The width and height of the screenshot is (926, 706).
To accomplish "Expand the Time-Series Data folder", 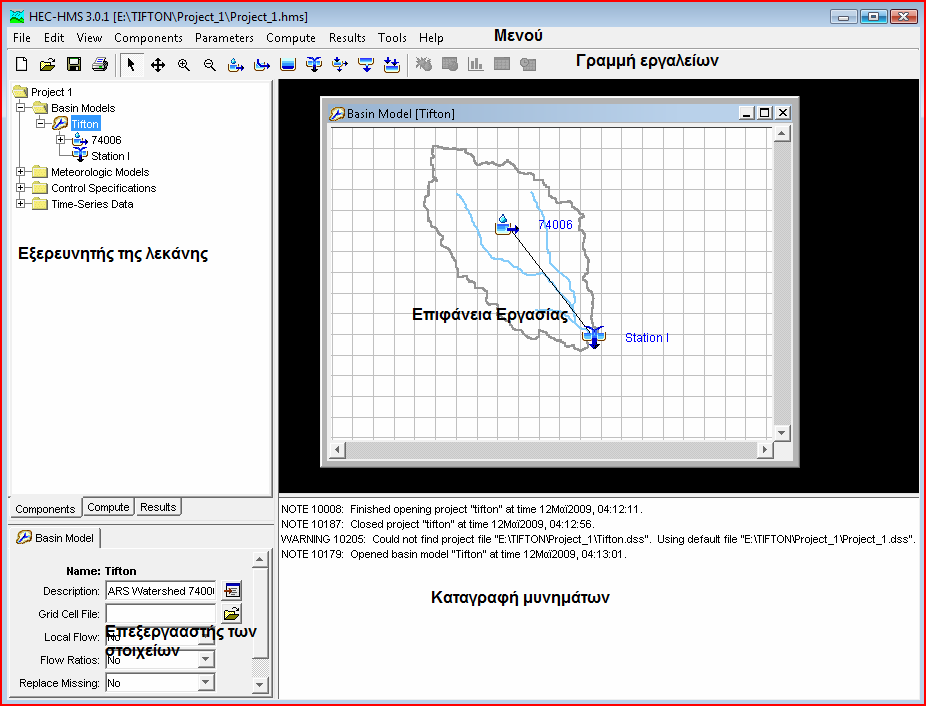I will [x=21, y=204].
